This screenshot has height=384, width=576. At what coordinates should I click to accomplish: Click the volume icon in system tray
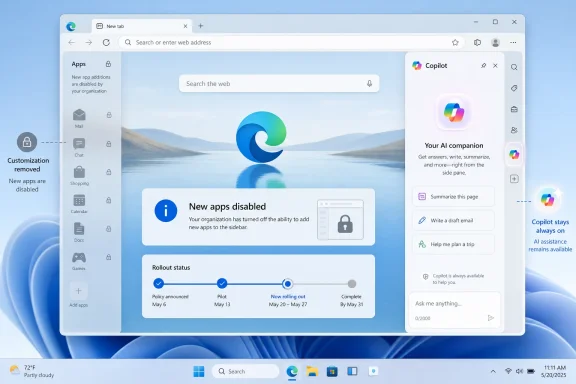(x=519, y=371)
